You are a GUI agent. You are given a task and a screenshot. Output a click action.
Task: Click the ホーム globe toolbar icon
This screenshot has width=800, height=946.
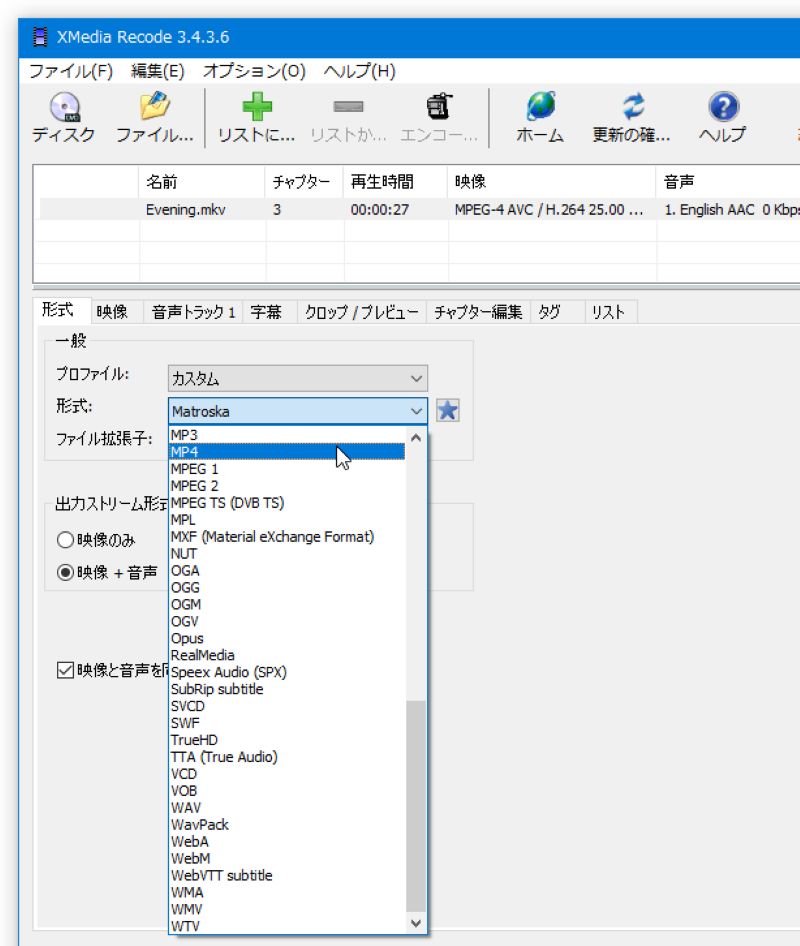[538, 113]
